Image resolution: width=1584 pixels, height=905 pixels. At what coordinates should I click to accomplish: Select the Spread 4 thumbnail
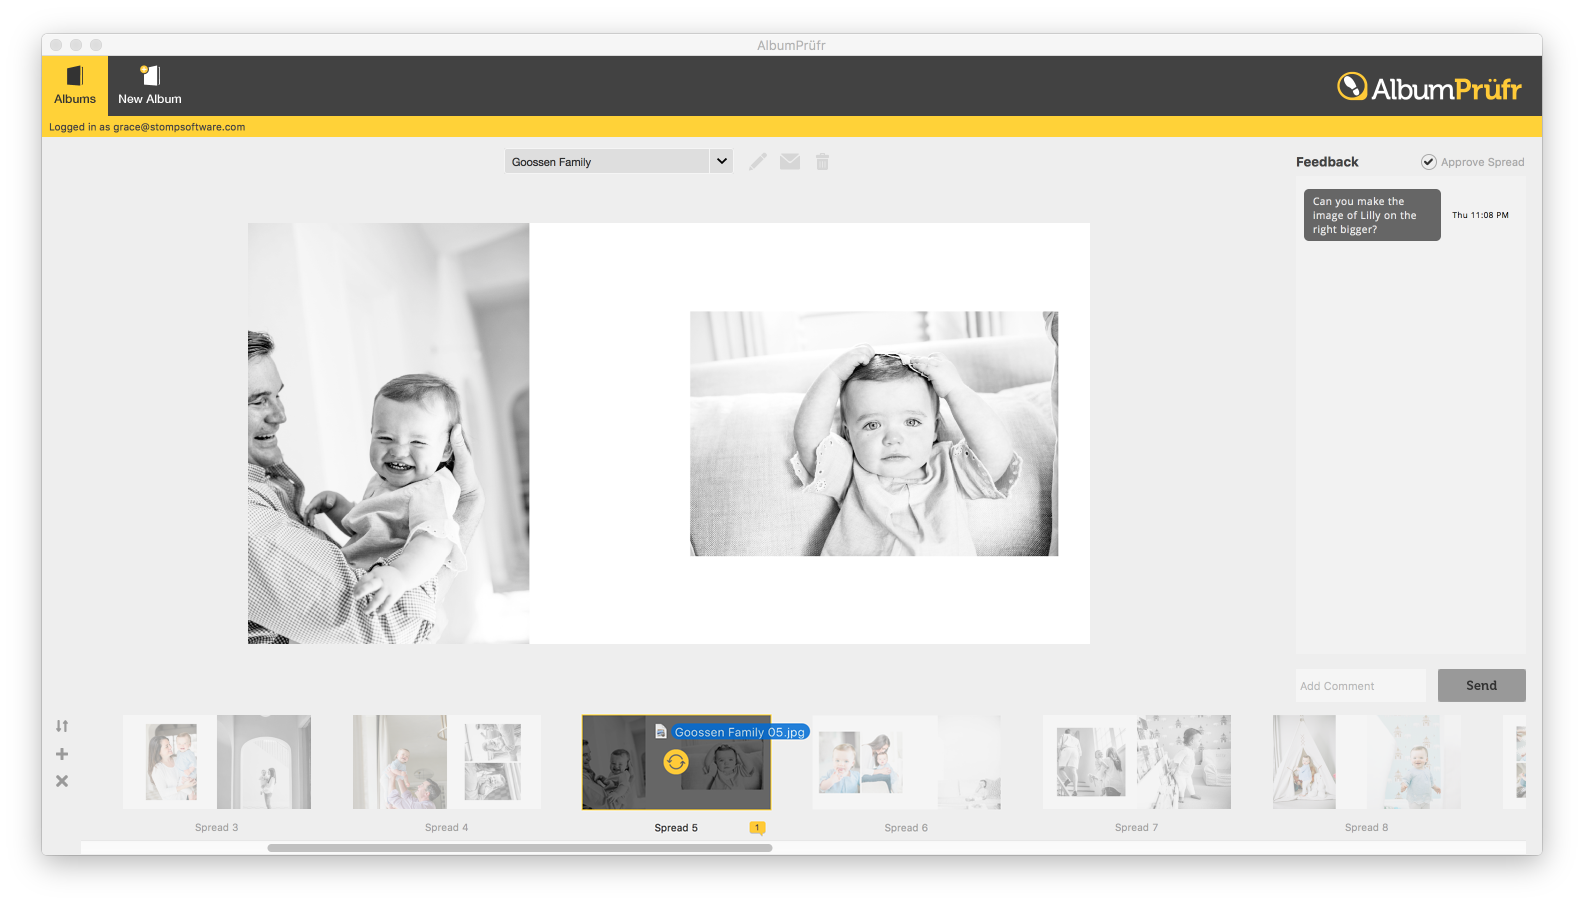point(447,762)
